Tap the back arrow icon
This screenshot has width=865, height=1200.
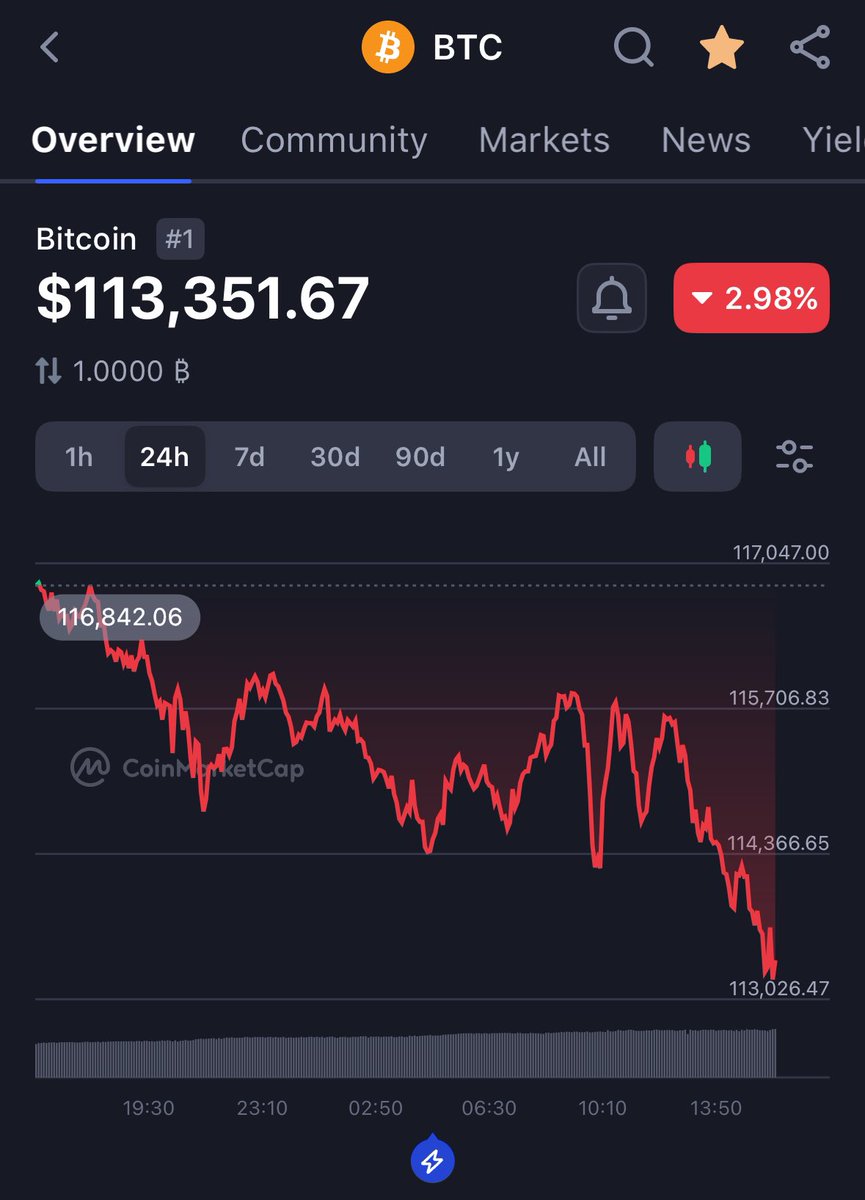(x=50, y=47)
